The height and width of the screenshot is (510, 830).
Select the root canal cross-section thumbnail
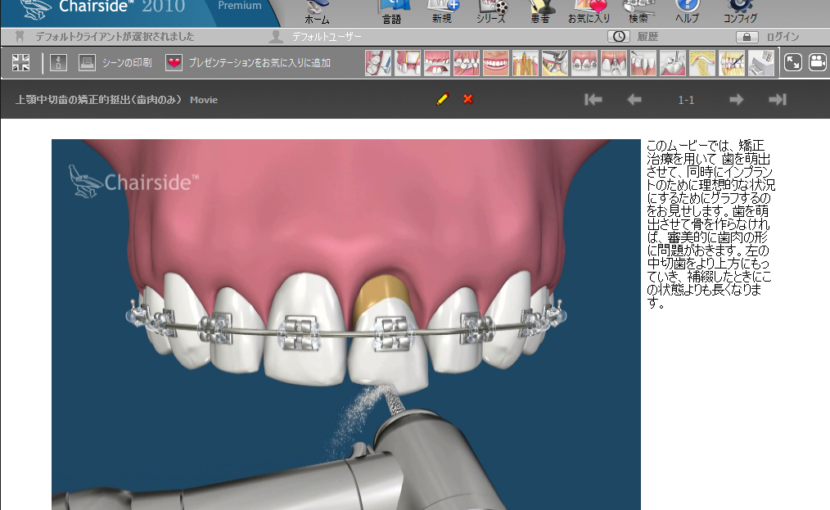525,62
